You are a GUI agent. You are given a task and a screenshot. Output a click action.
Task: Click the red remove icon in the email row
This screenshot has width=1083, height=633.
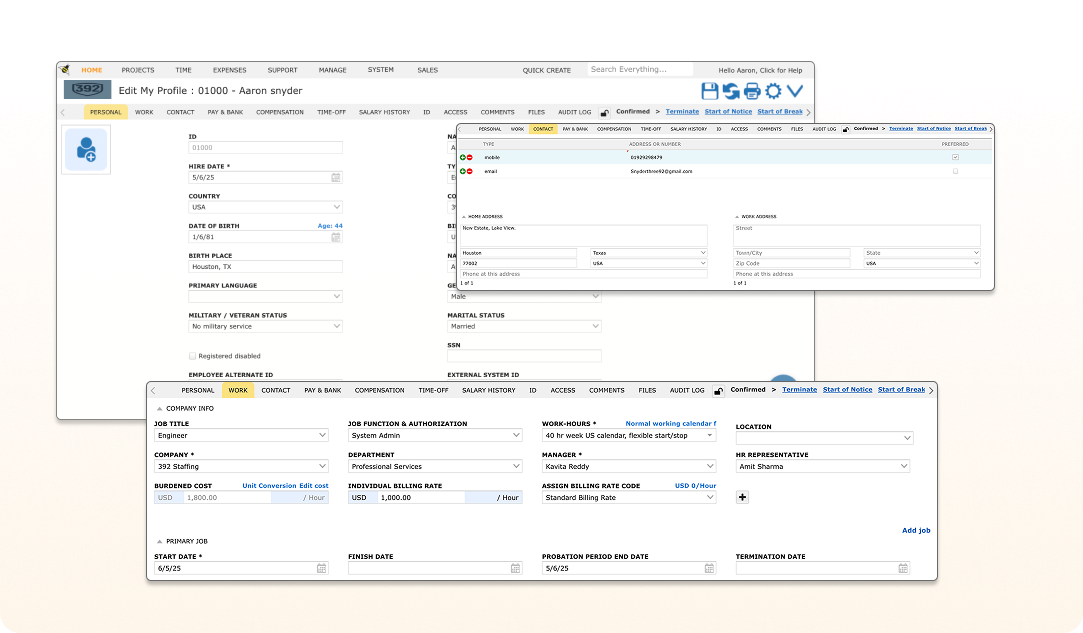(470, 171)
